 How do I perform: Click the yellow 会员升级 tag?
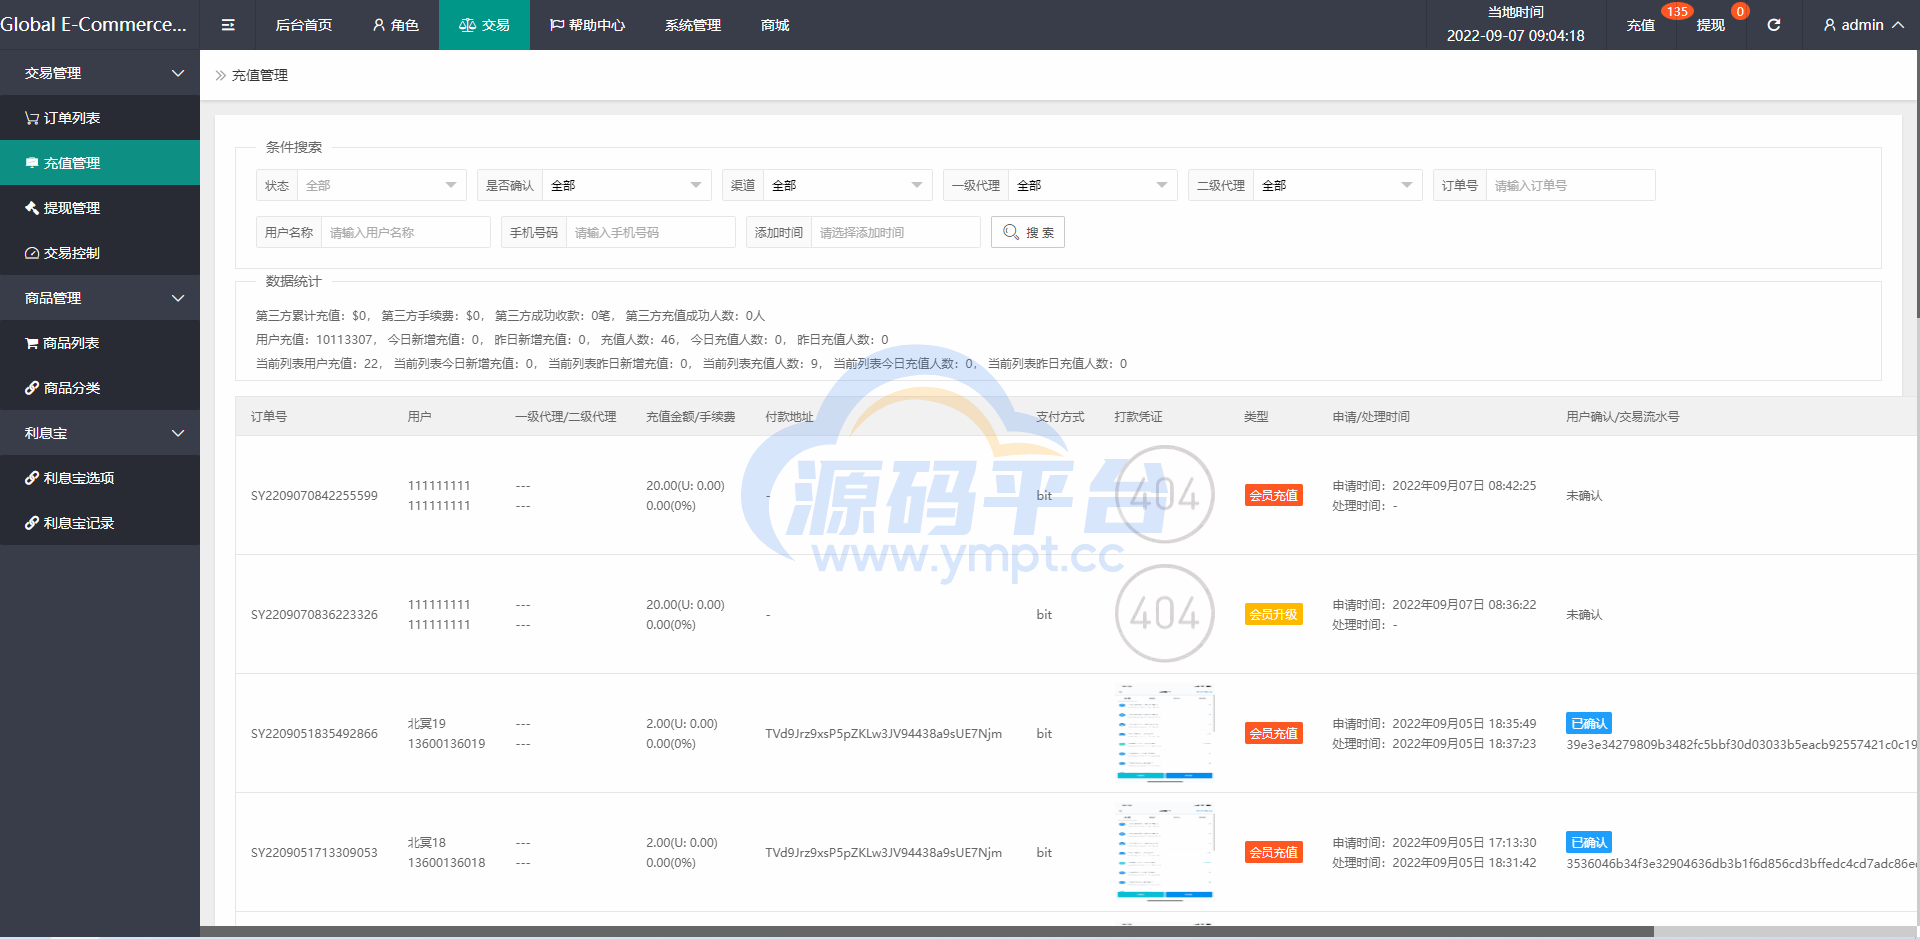click(x=1273, y=614)
